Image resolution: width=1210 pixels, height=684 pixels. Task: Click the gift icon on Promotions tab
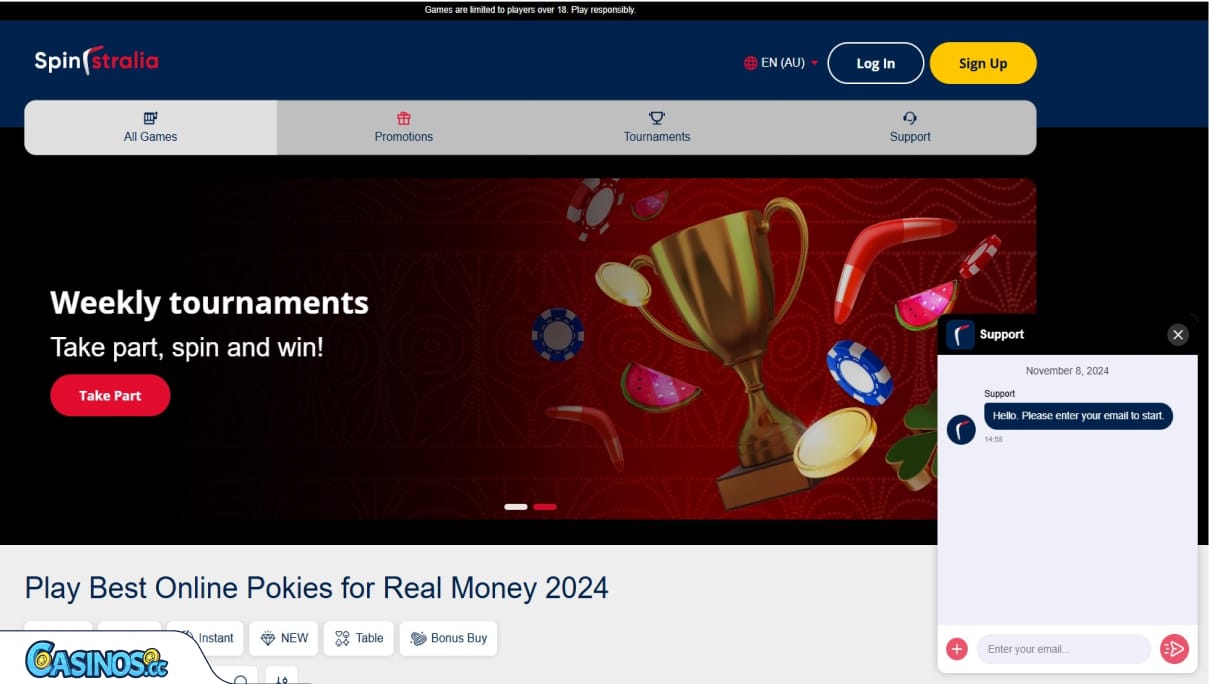[404, 117]
